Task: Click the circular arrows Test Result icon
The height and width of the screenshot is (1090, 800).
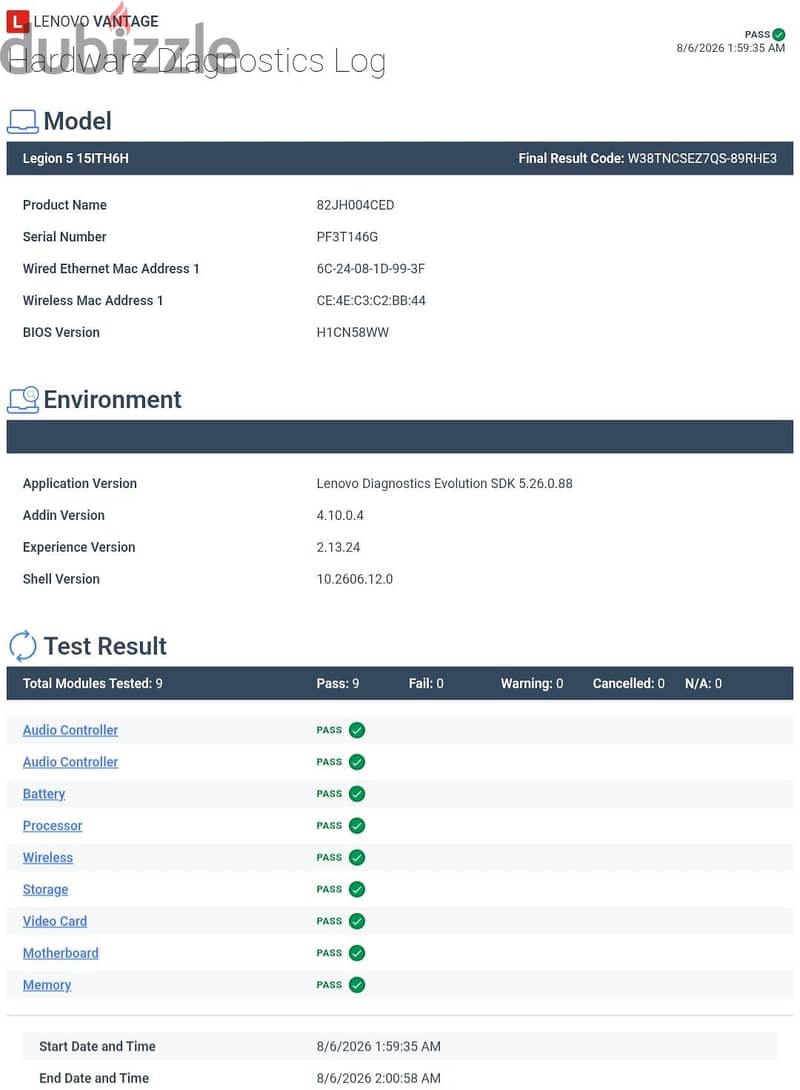Action: pos(22,646)
